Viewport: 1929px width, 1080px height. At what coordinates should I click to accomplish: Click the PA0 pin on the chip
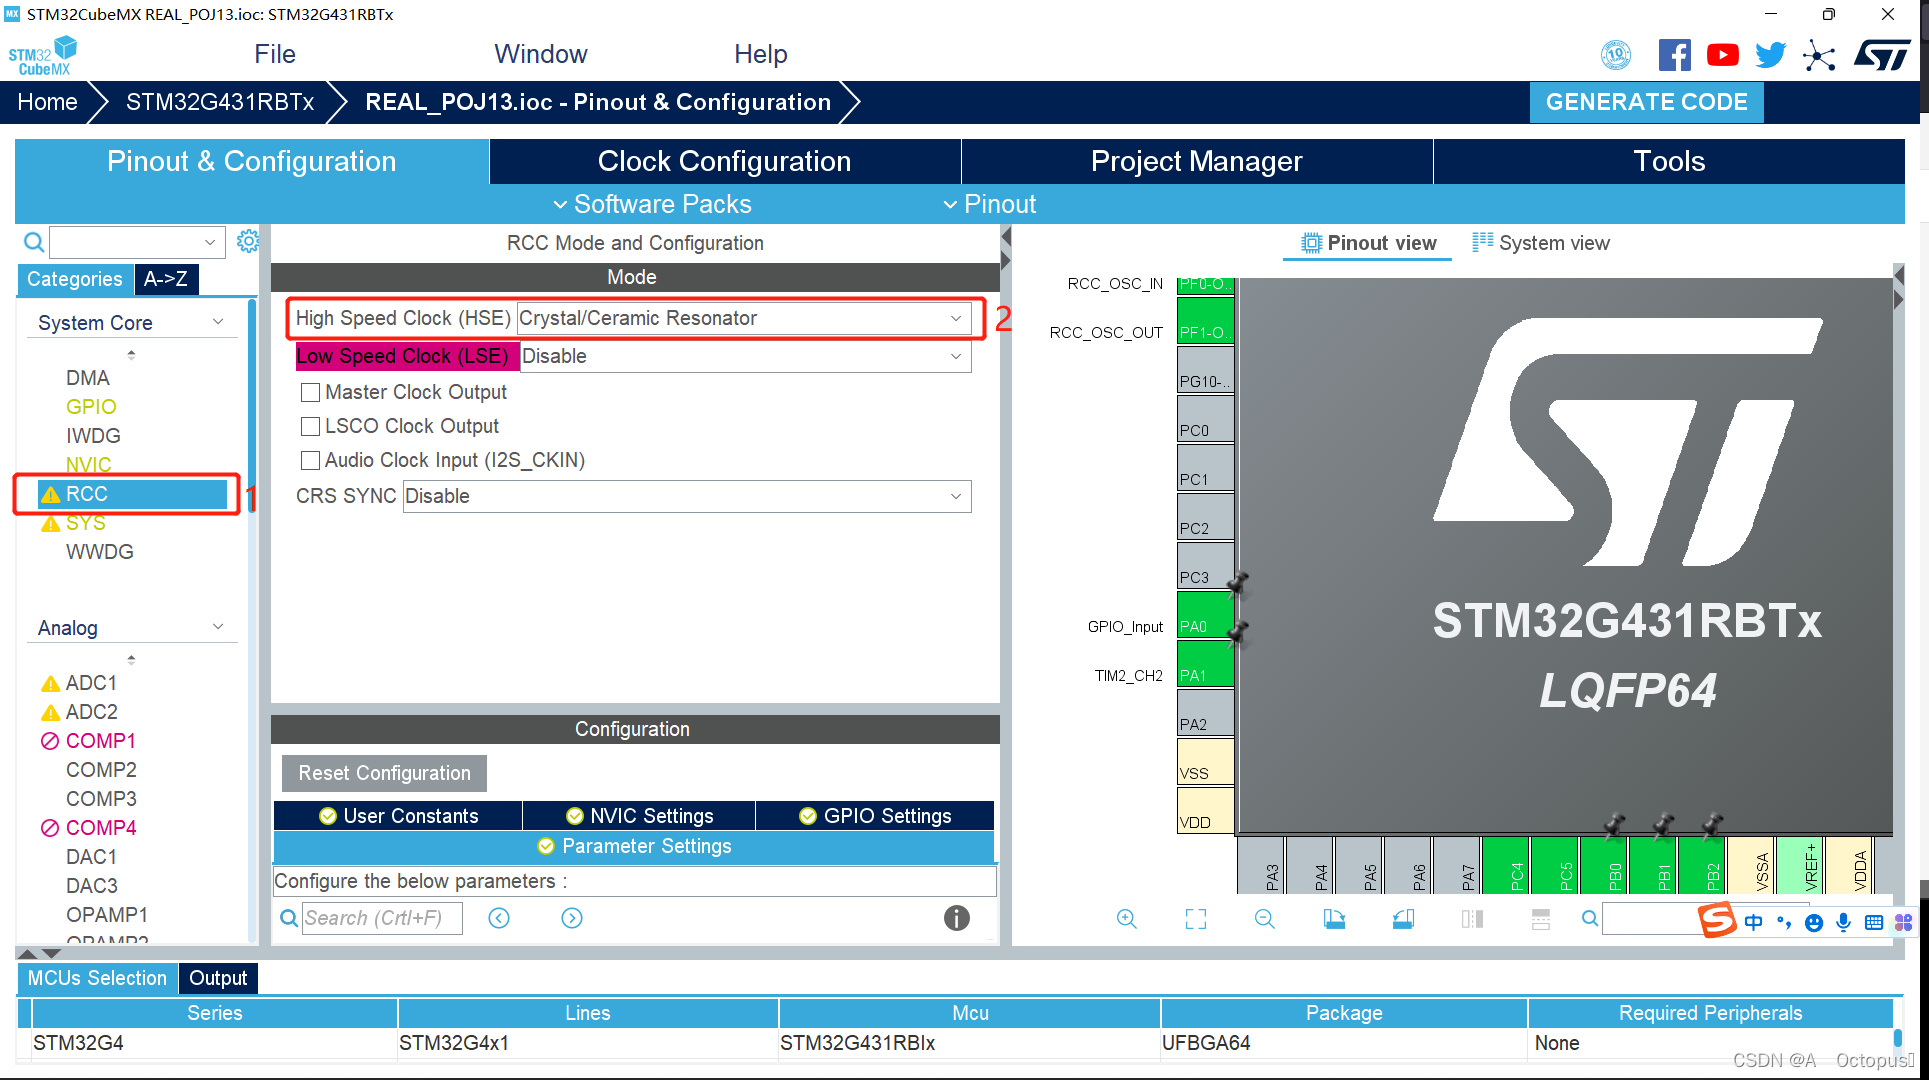(1205, 616)
